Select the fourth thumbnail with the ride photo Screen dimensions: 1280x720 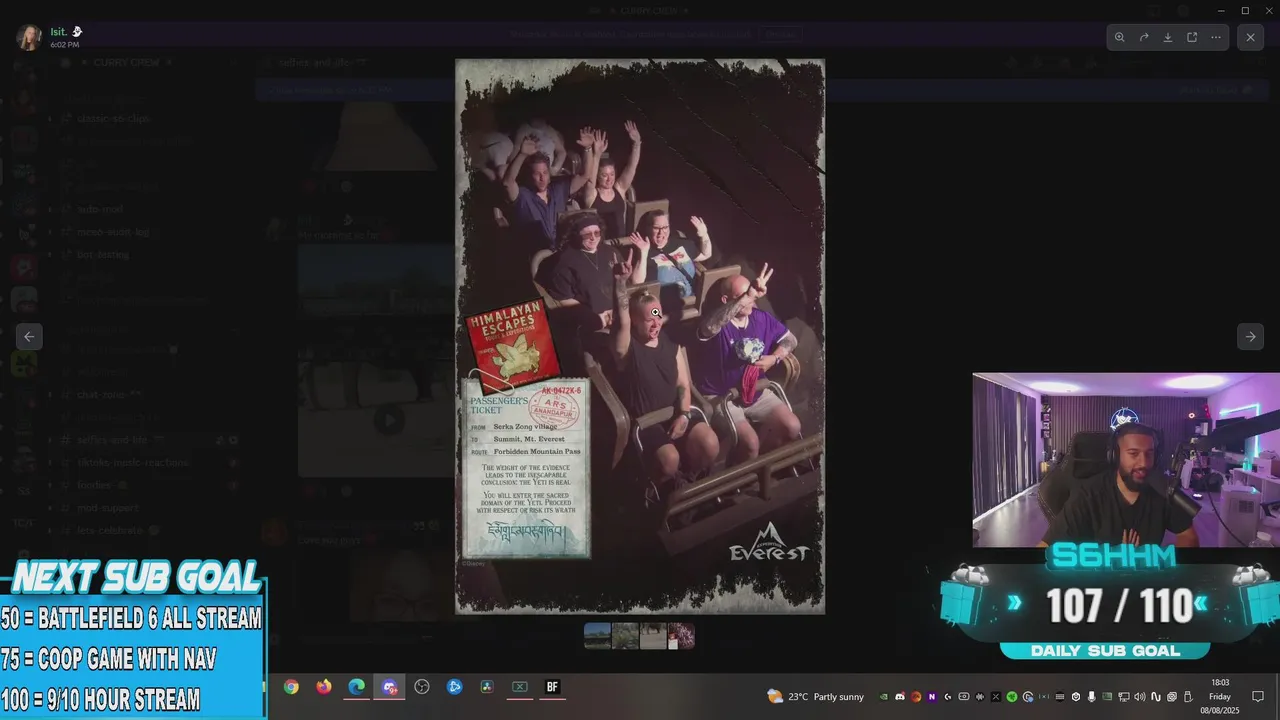coord(681,636)
